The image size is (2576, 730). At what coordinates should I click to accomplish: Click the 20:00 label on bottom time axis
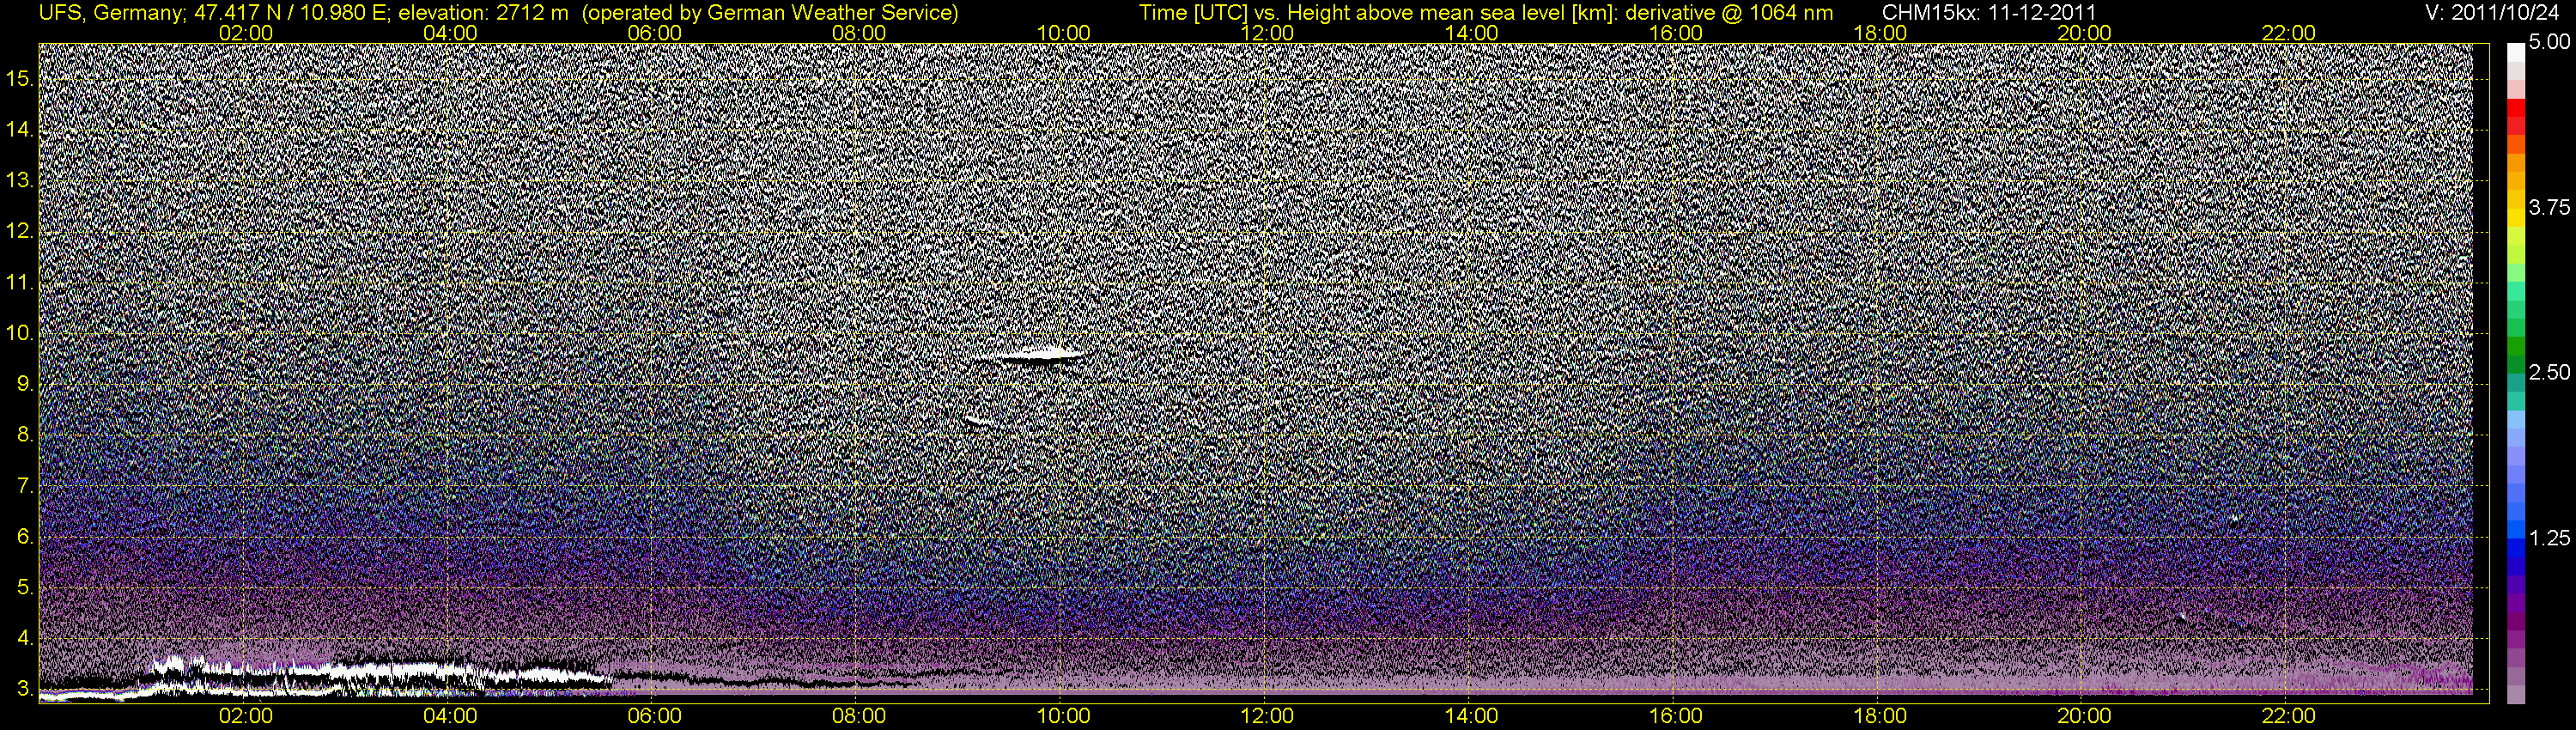point(2084,716)
